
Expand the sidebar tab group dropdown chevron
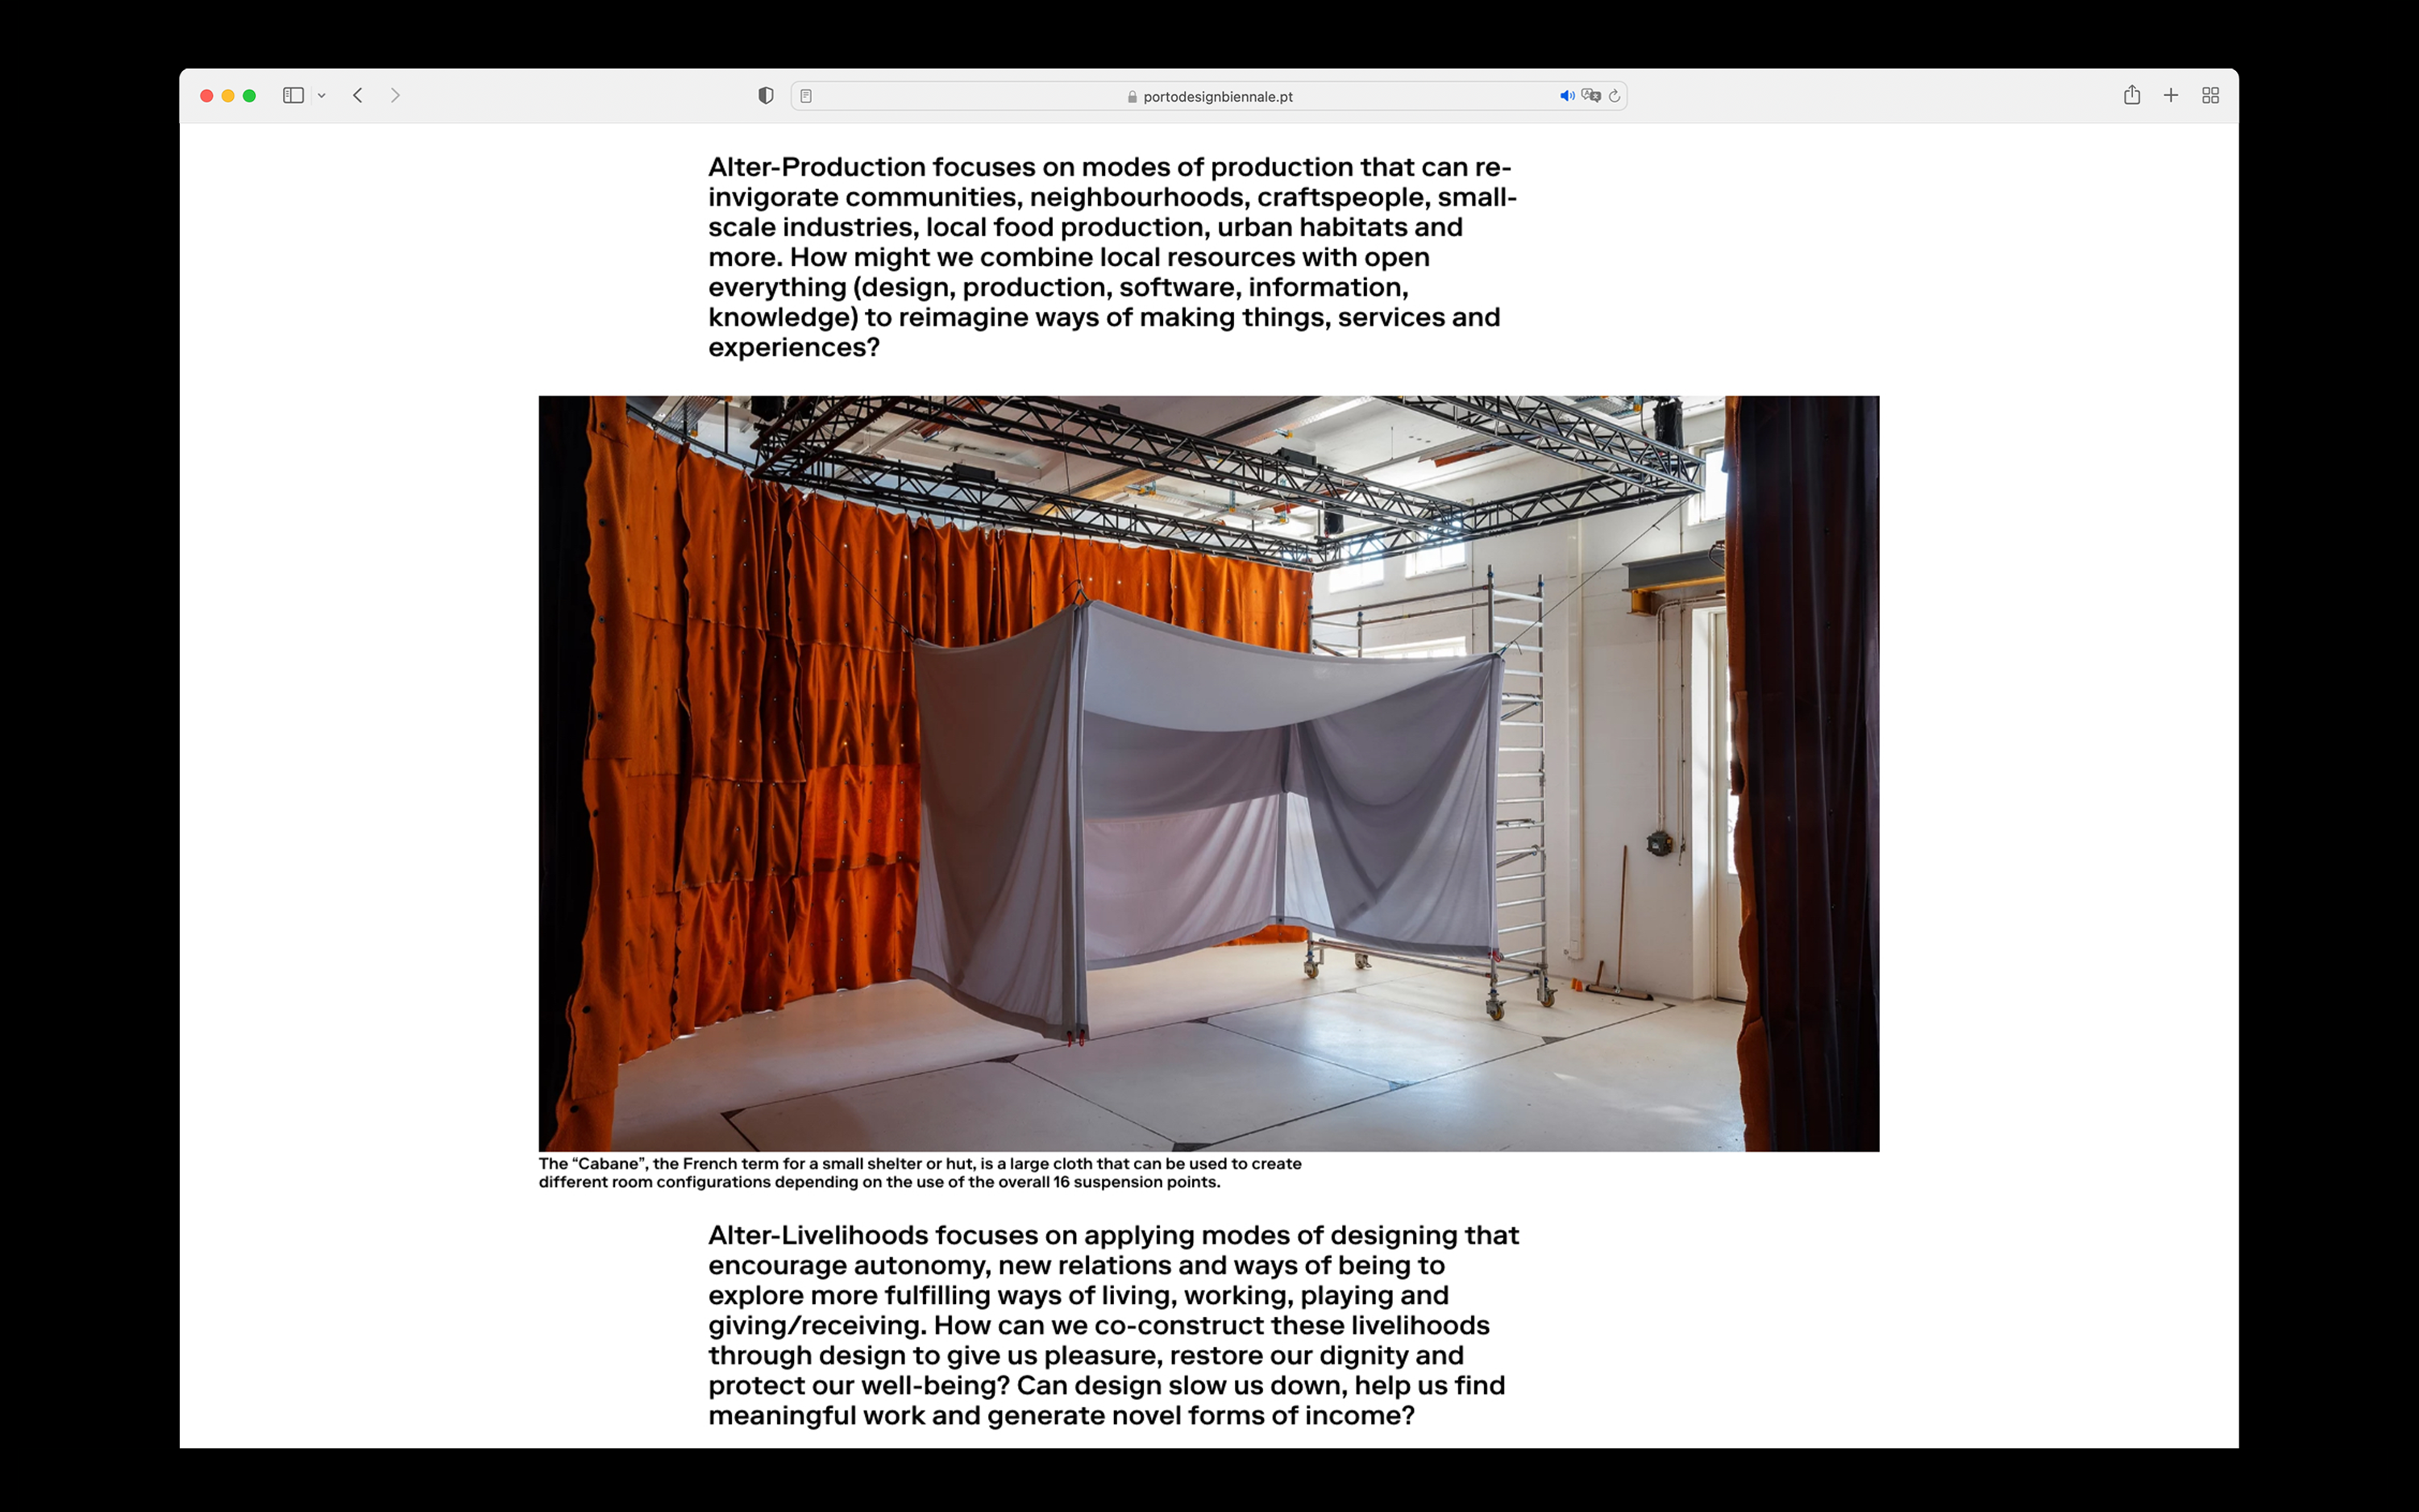[x=322, y=96]
